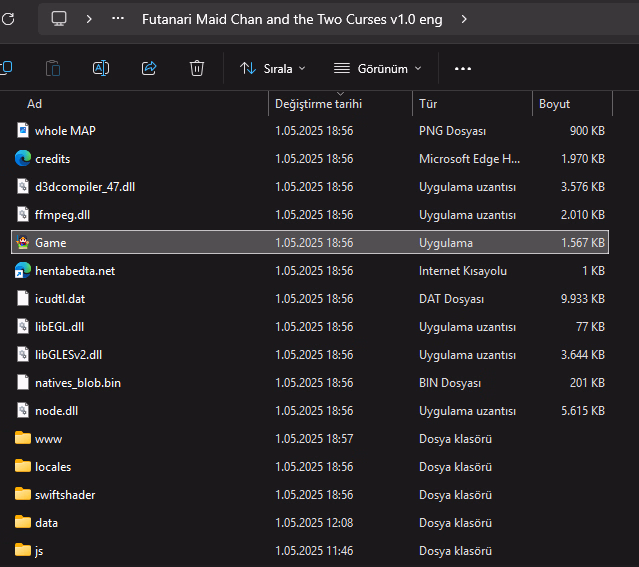
Task: Click the file name "credits"
Action: pos(53,159)
